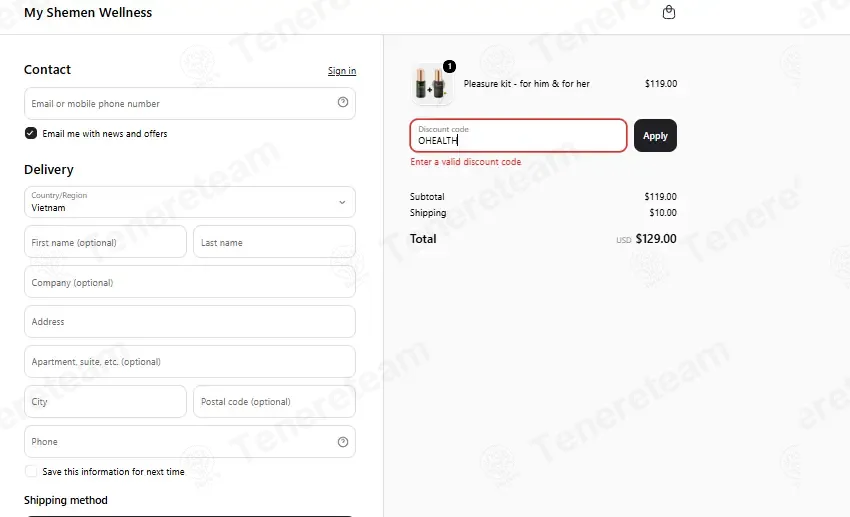Click the Last name field
This screenshot has width=850, height=517.
[x=274, y=242]
